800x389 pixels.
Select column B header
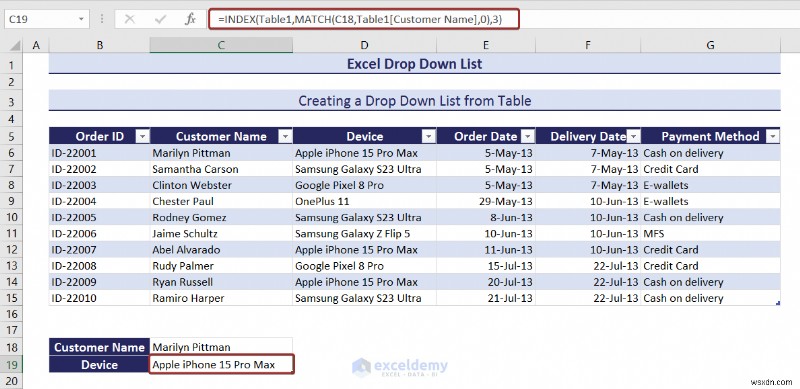coord(100,45)
